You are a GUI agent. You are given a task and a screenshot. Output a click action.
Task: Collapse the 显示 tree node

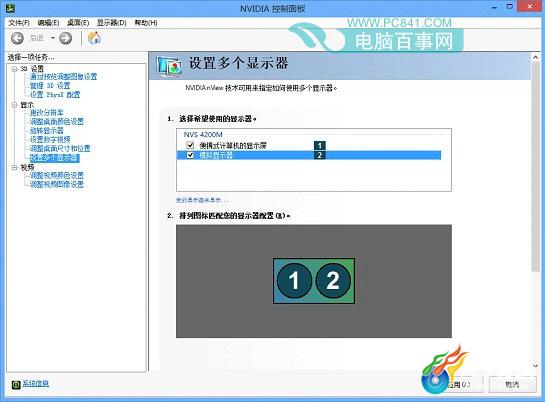(14, 105)
